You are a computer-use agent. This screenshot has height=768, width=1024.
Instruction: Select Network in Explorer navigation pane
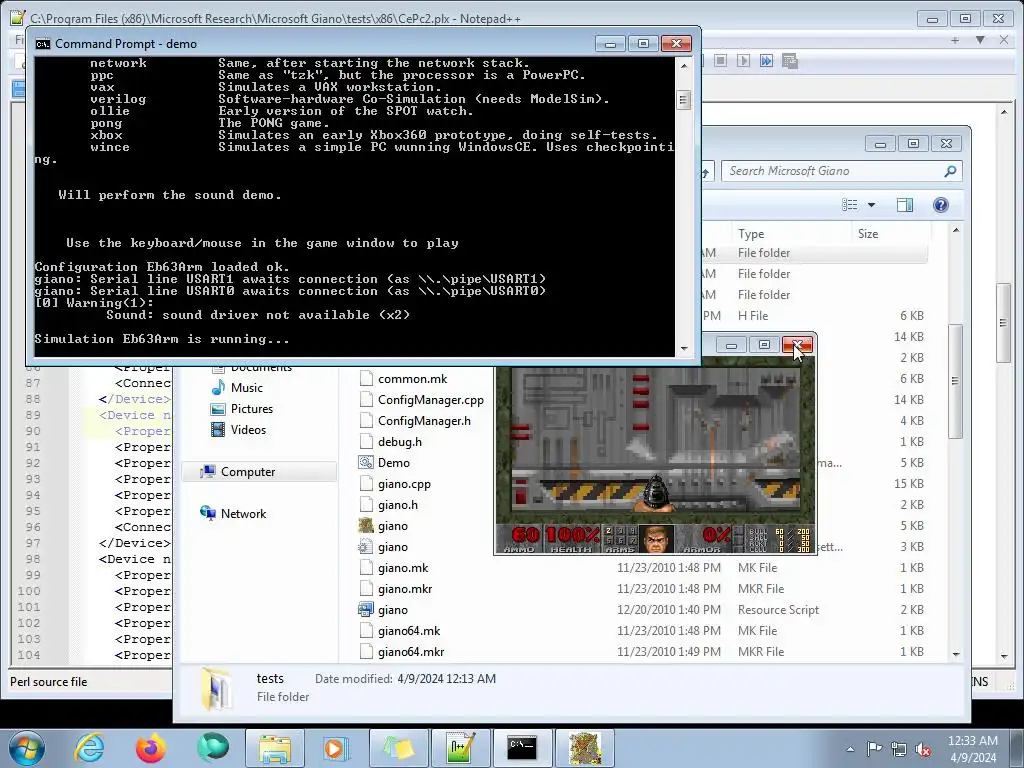[243, 514]
